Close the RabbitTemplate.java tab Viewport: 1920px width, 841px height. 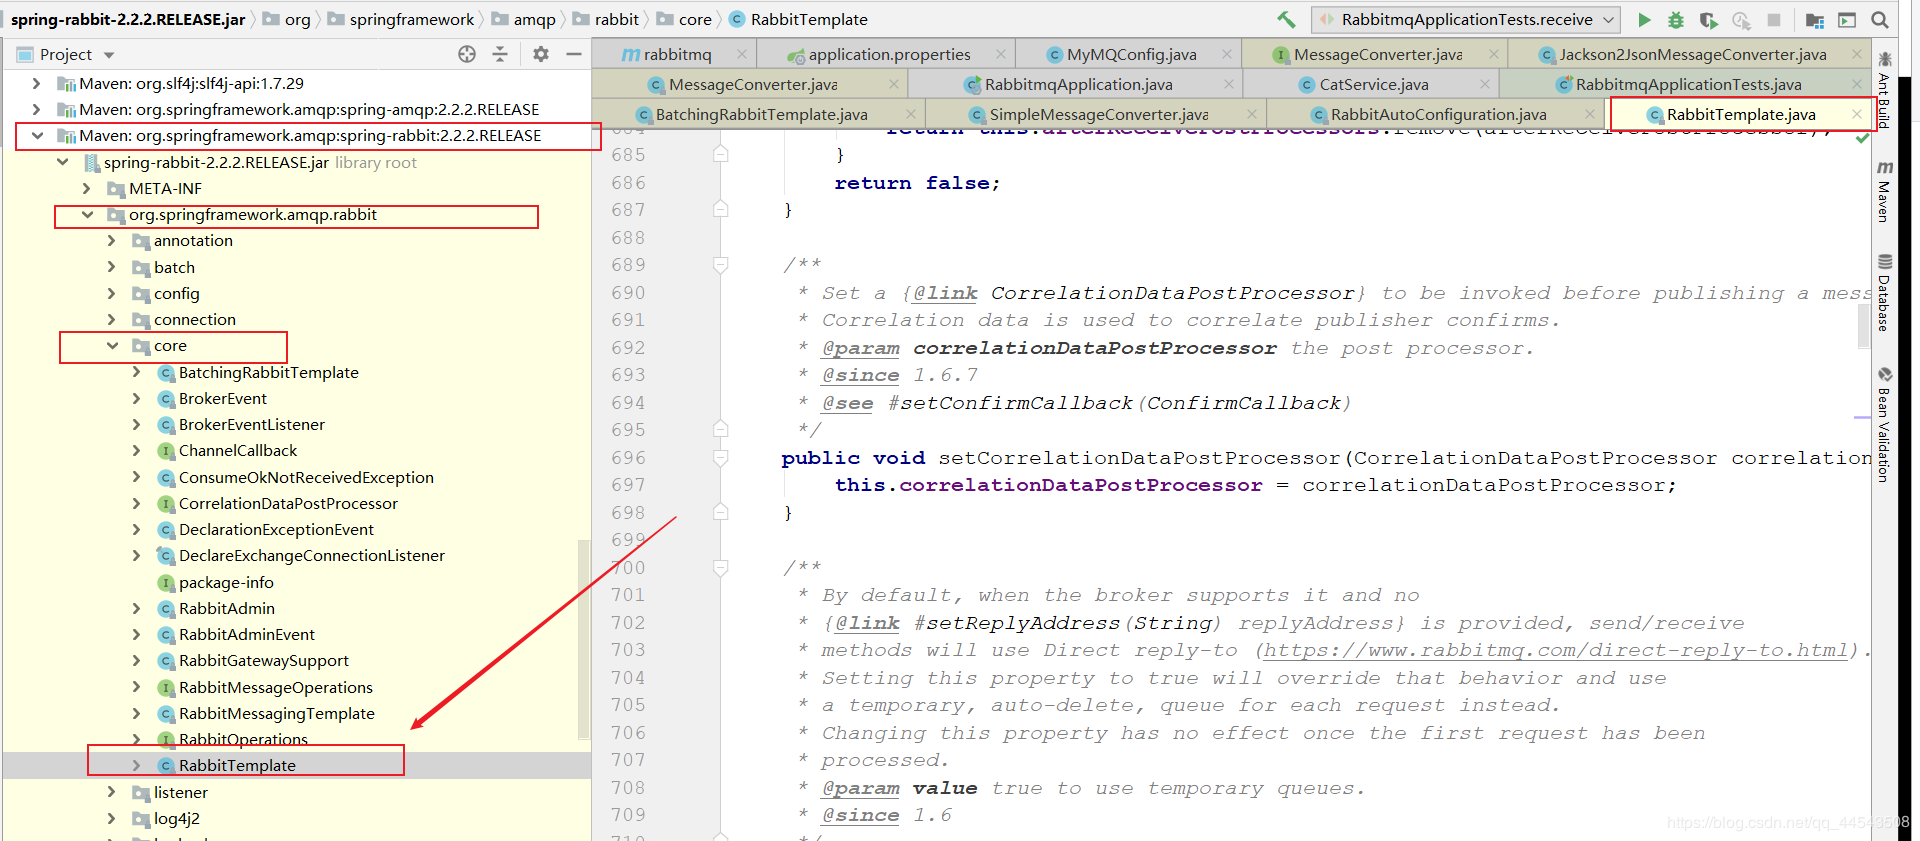1857,114
